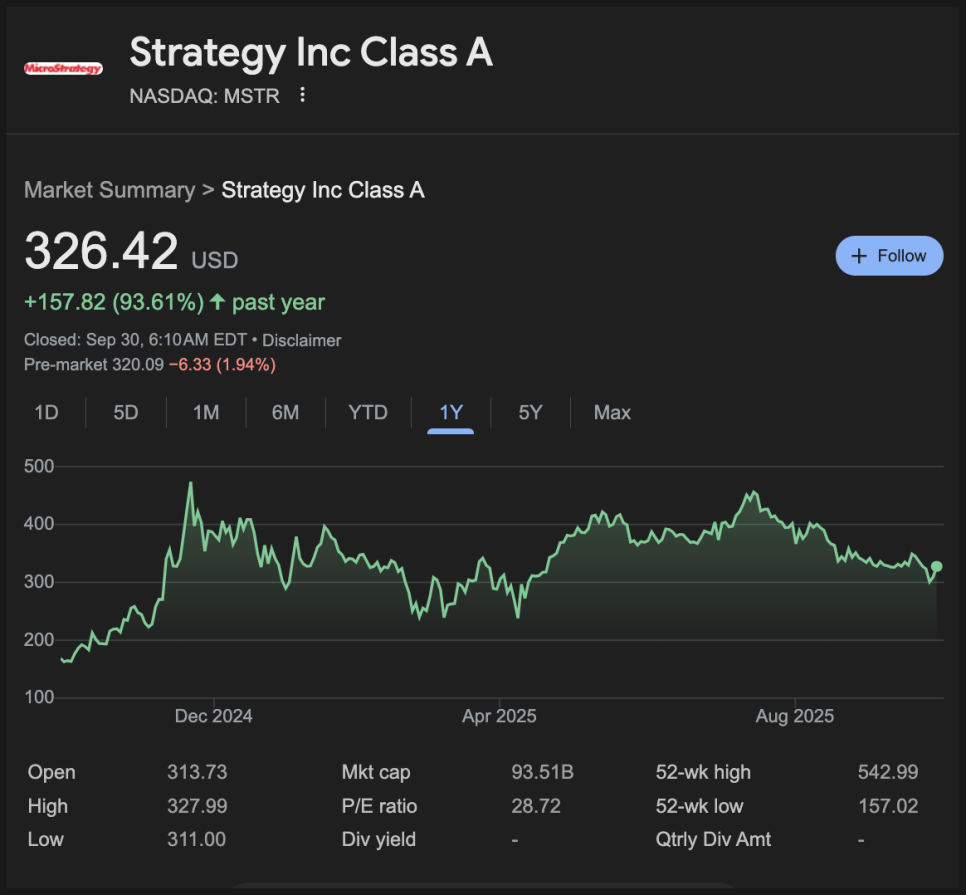The height and width of the screenshot is (895, 966).
Task: Open the Market Summary link
Action: pyautogui.click(x=110, y=190)
